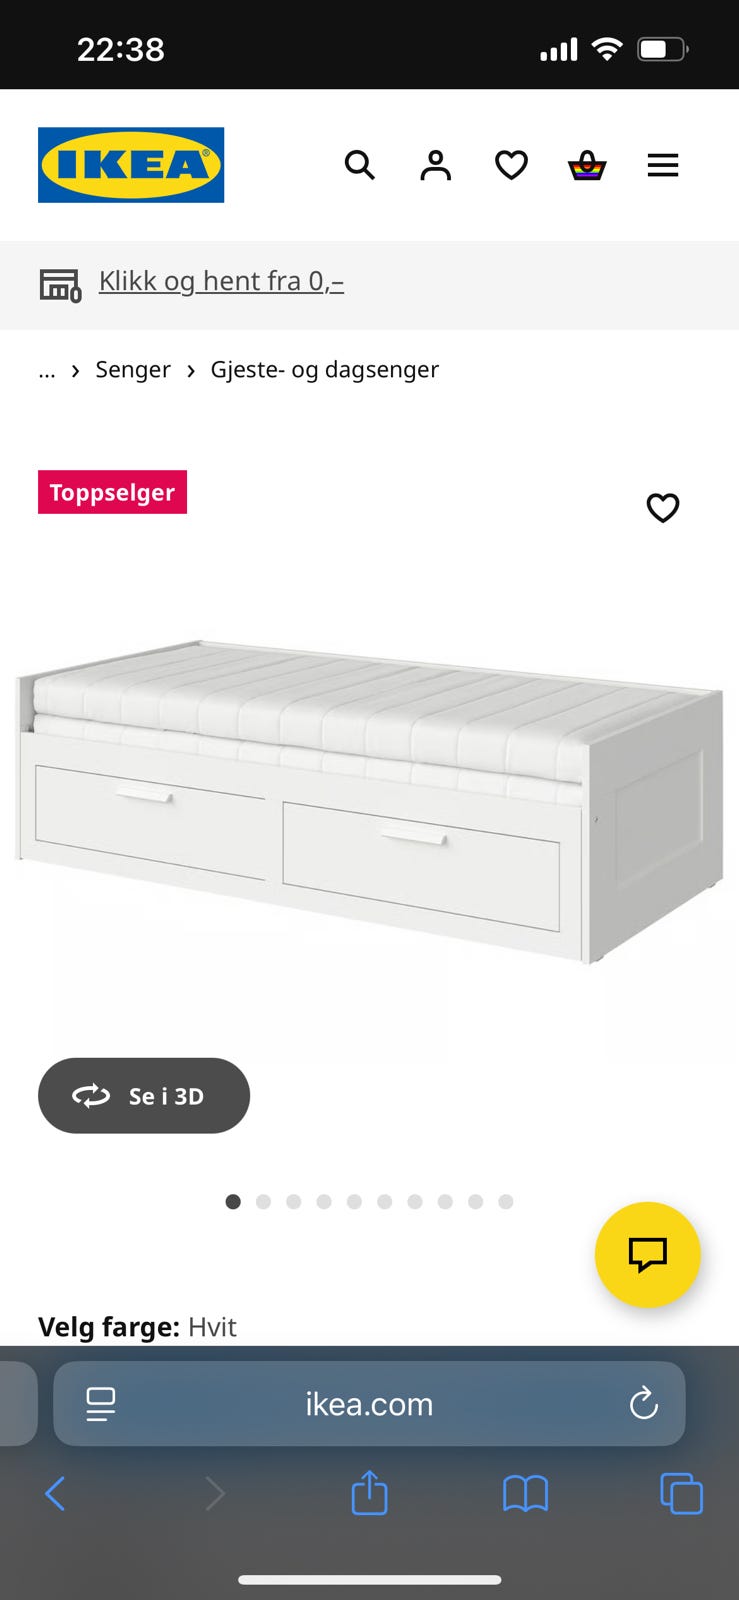The image size is (739, 1600).
Task: Open Gjeste- og dagsenger breadcrumb
Action: [324, 370]
